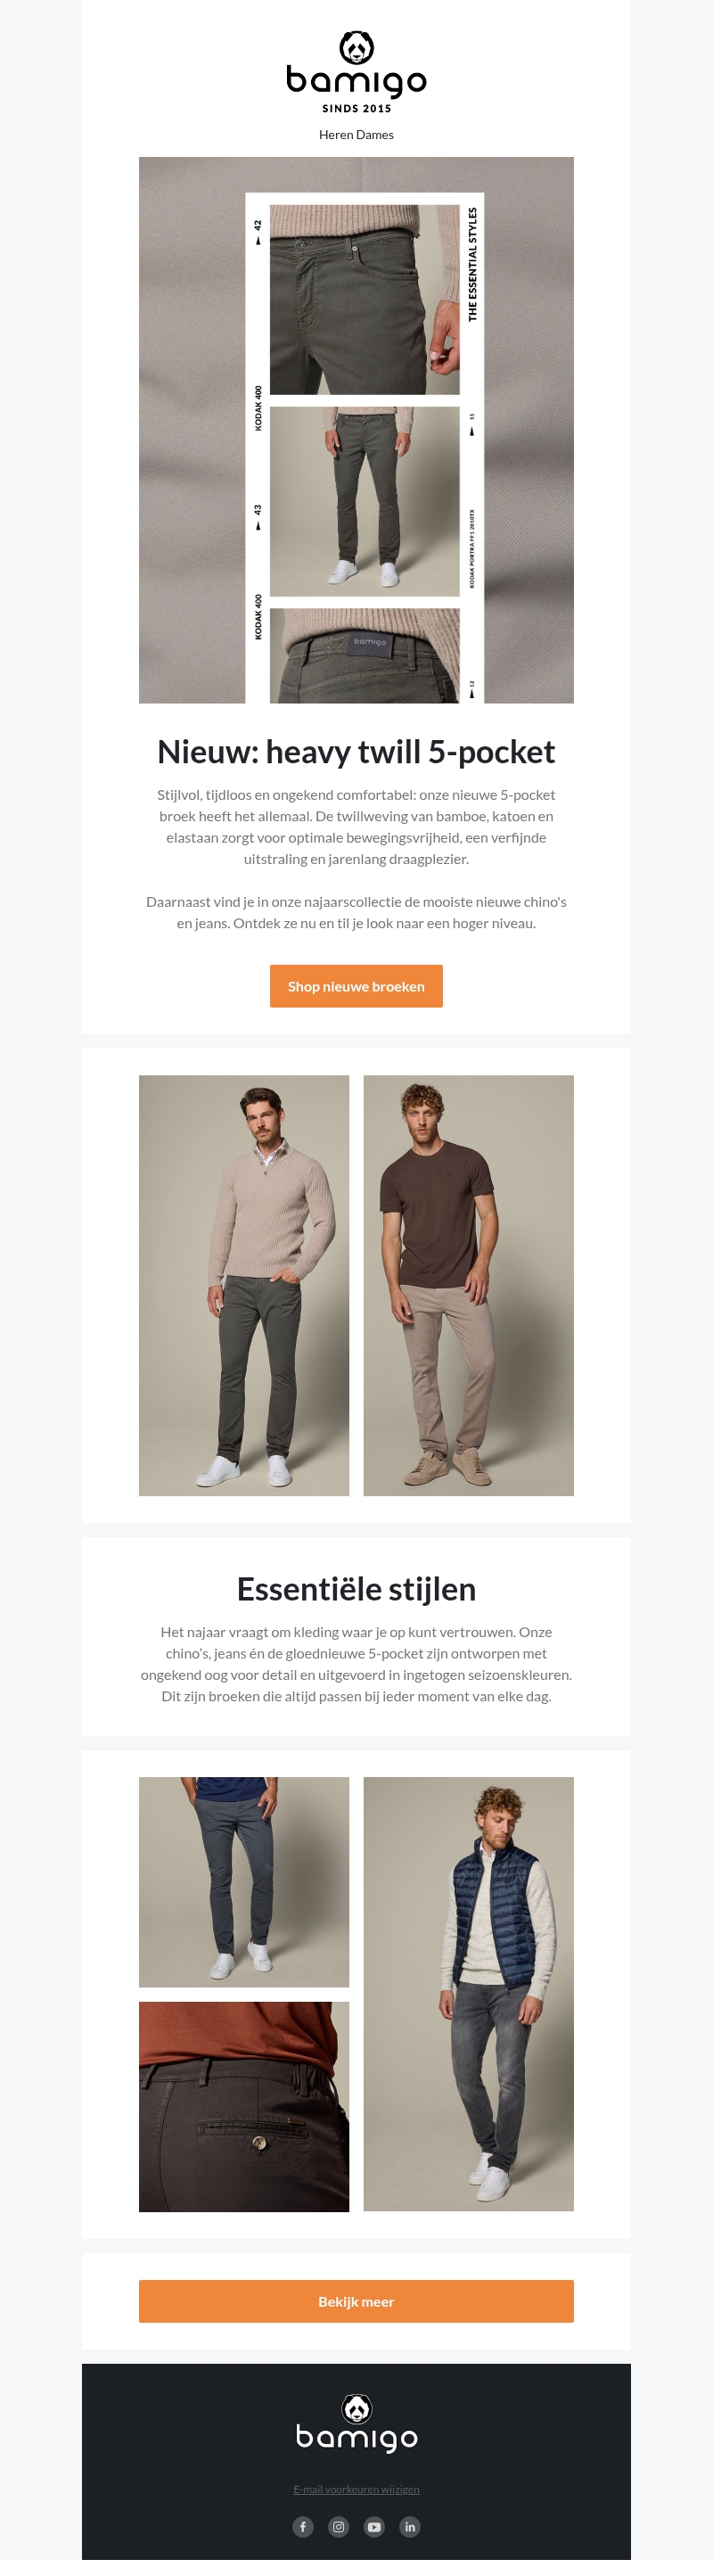The image size is (713, 2576).
Task: Open the photo of man in brown t-shirt
Action: click(x=468, y=1285)
